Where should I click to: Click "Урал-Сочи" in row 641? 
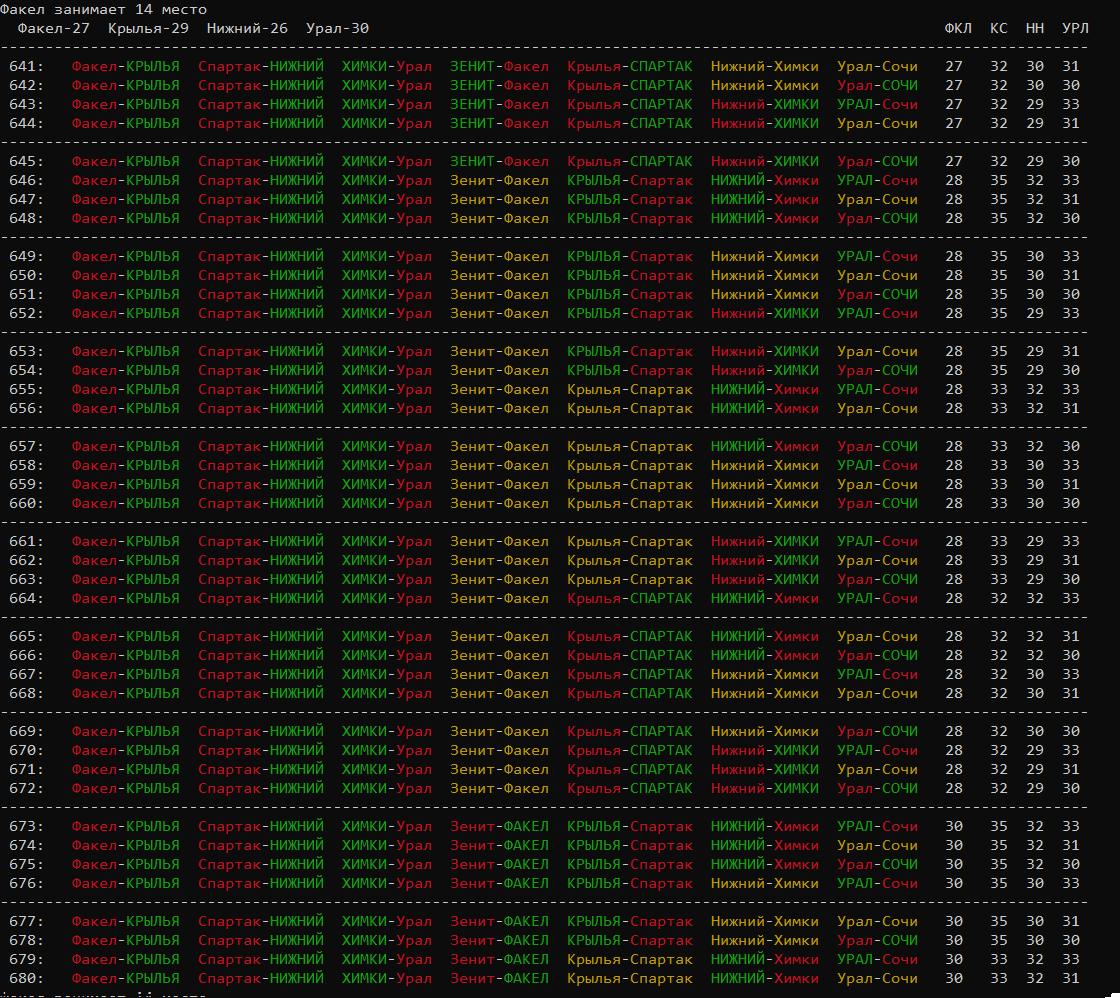[x=877, y=66]
